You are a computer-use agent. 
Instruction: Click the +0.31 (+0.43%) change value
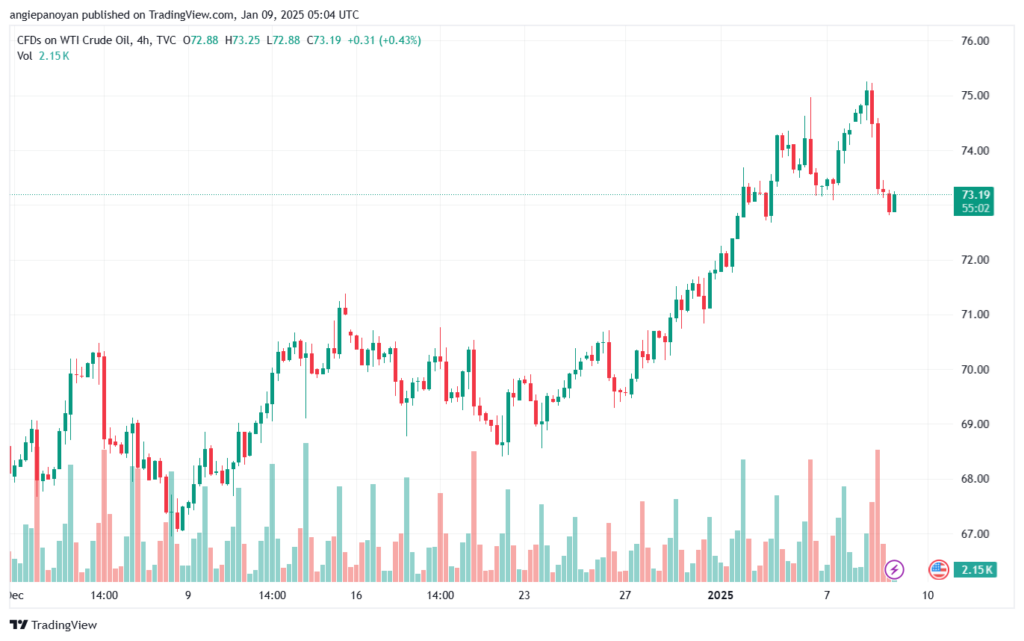tap(384, 40)
